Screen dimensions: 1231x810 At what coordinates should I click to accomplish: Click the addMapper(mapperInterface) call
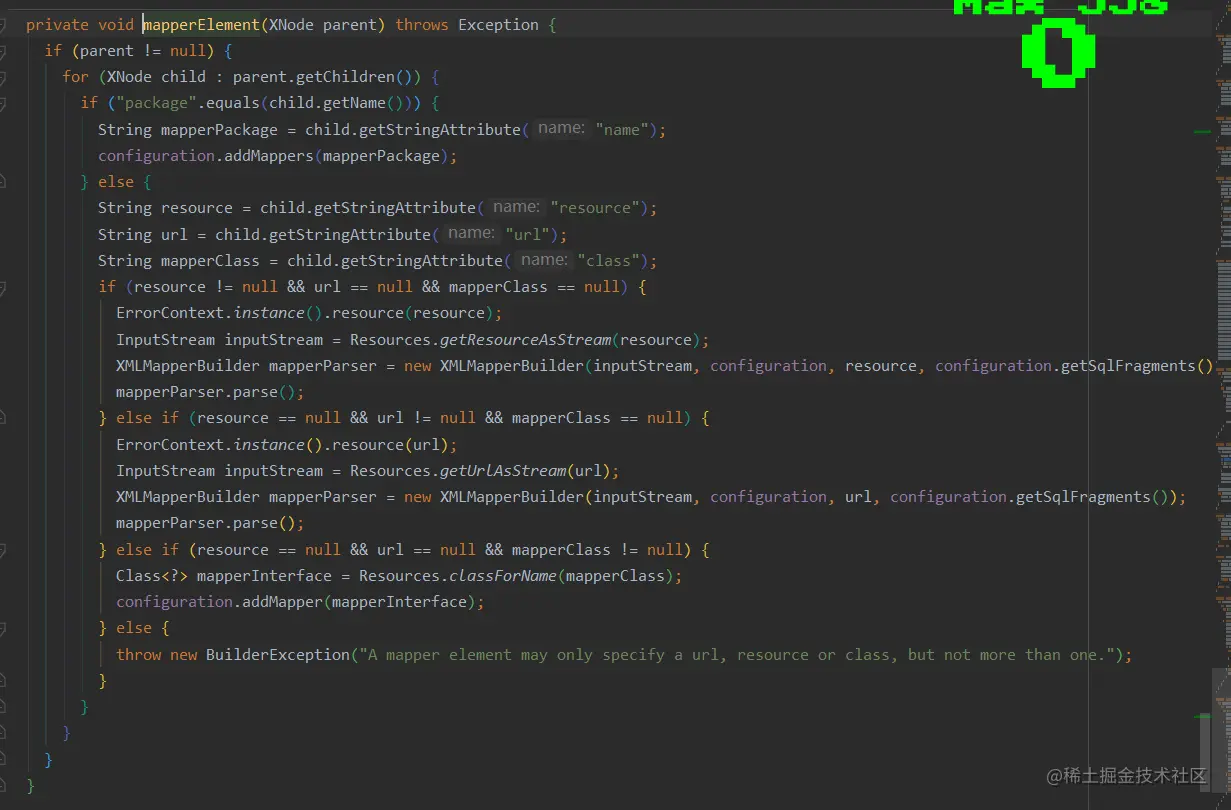[359, 602]
